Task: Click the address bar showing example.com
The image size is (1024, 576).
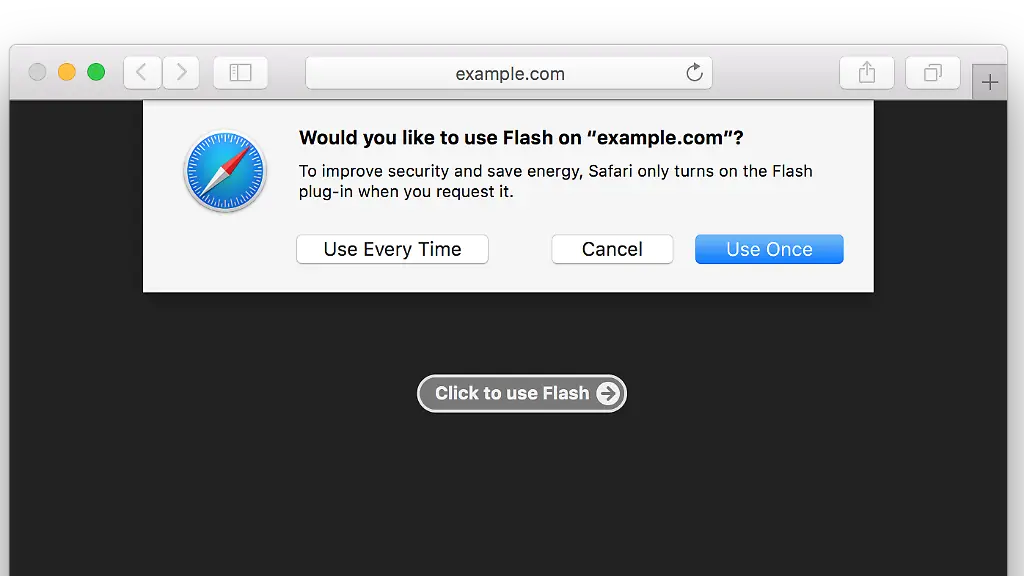Action: (x=510, y=72)
